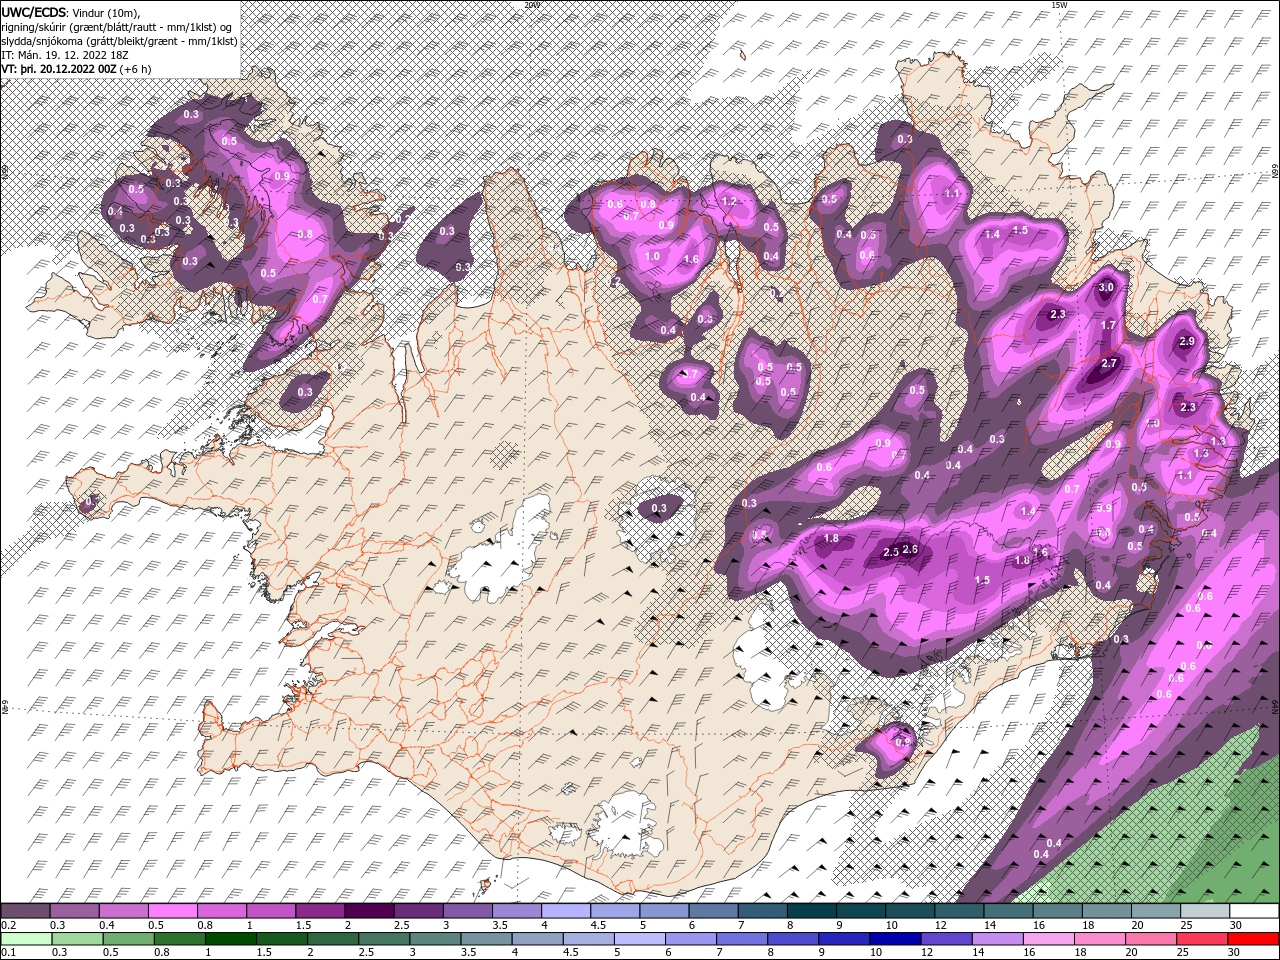The width and height of the screenshot is (1280, 960).
Task: Click the '15W' longitude label
Action: coord(1059,5)
